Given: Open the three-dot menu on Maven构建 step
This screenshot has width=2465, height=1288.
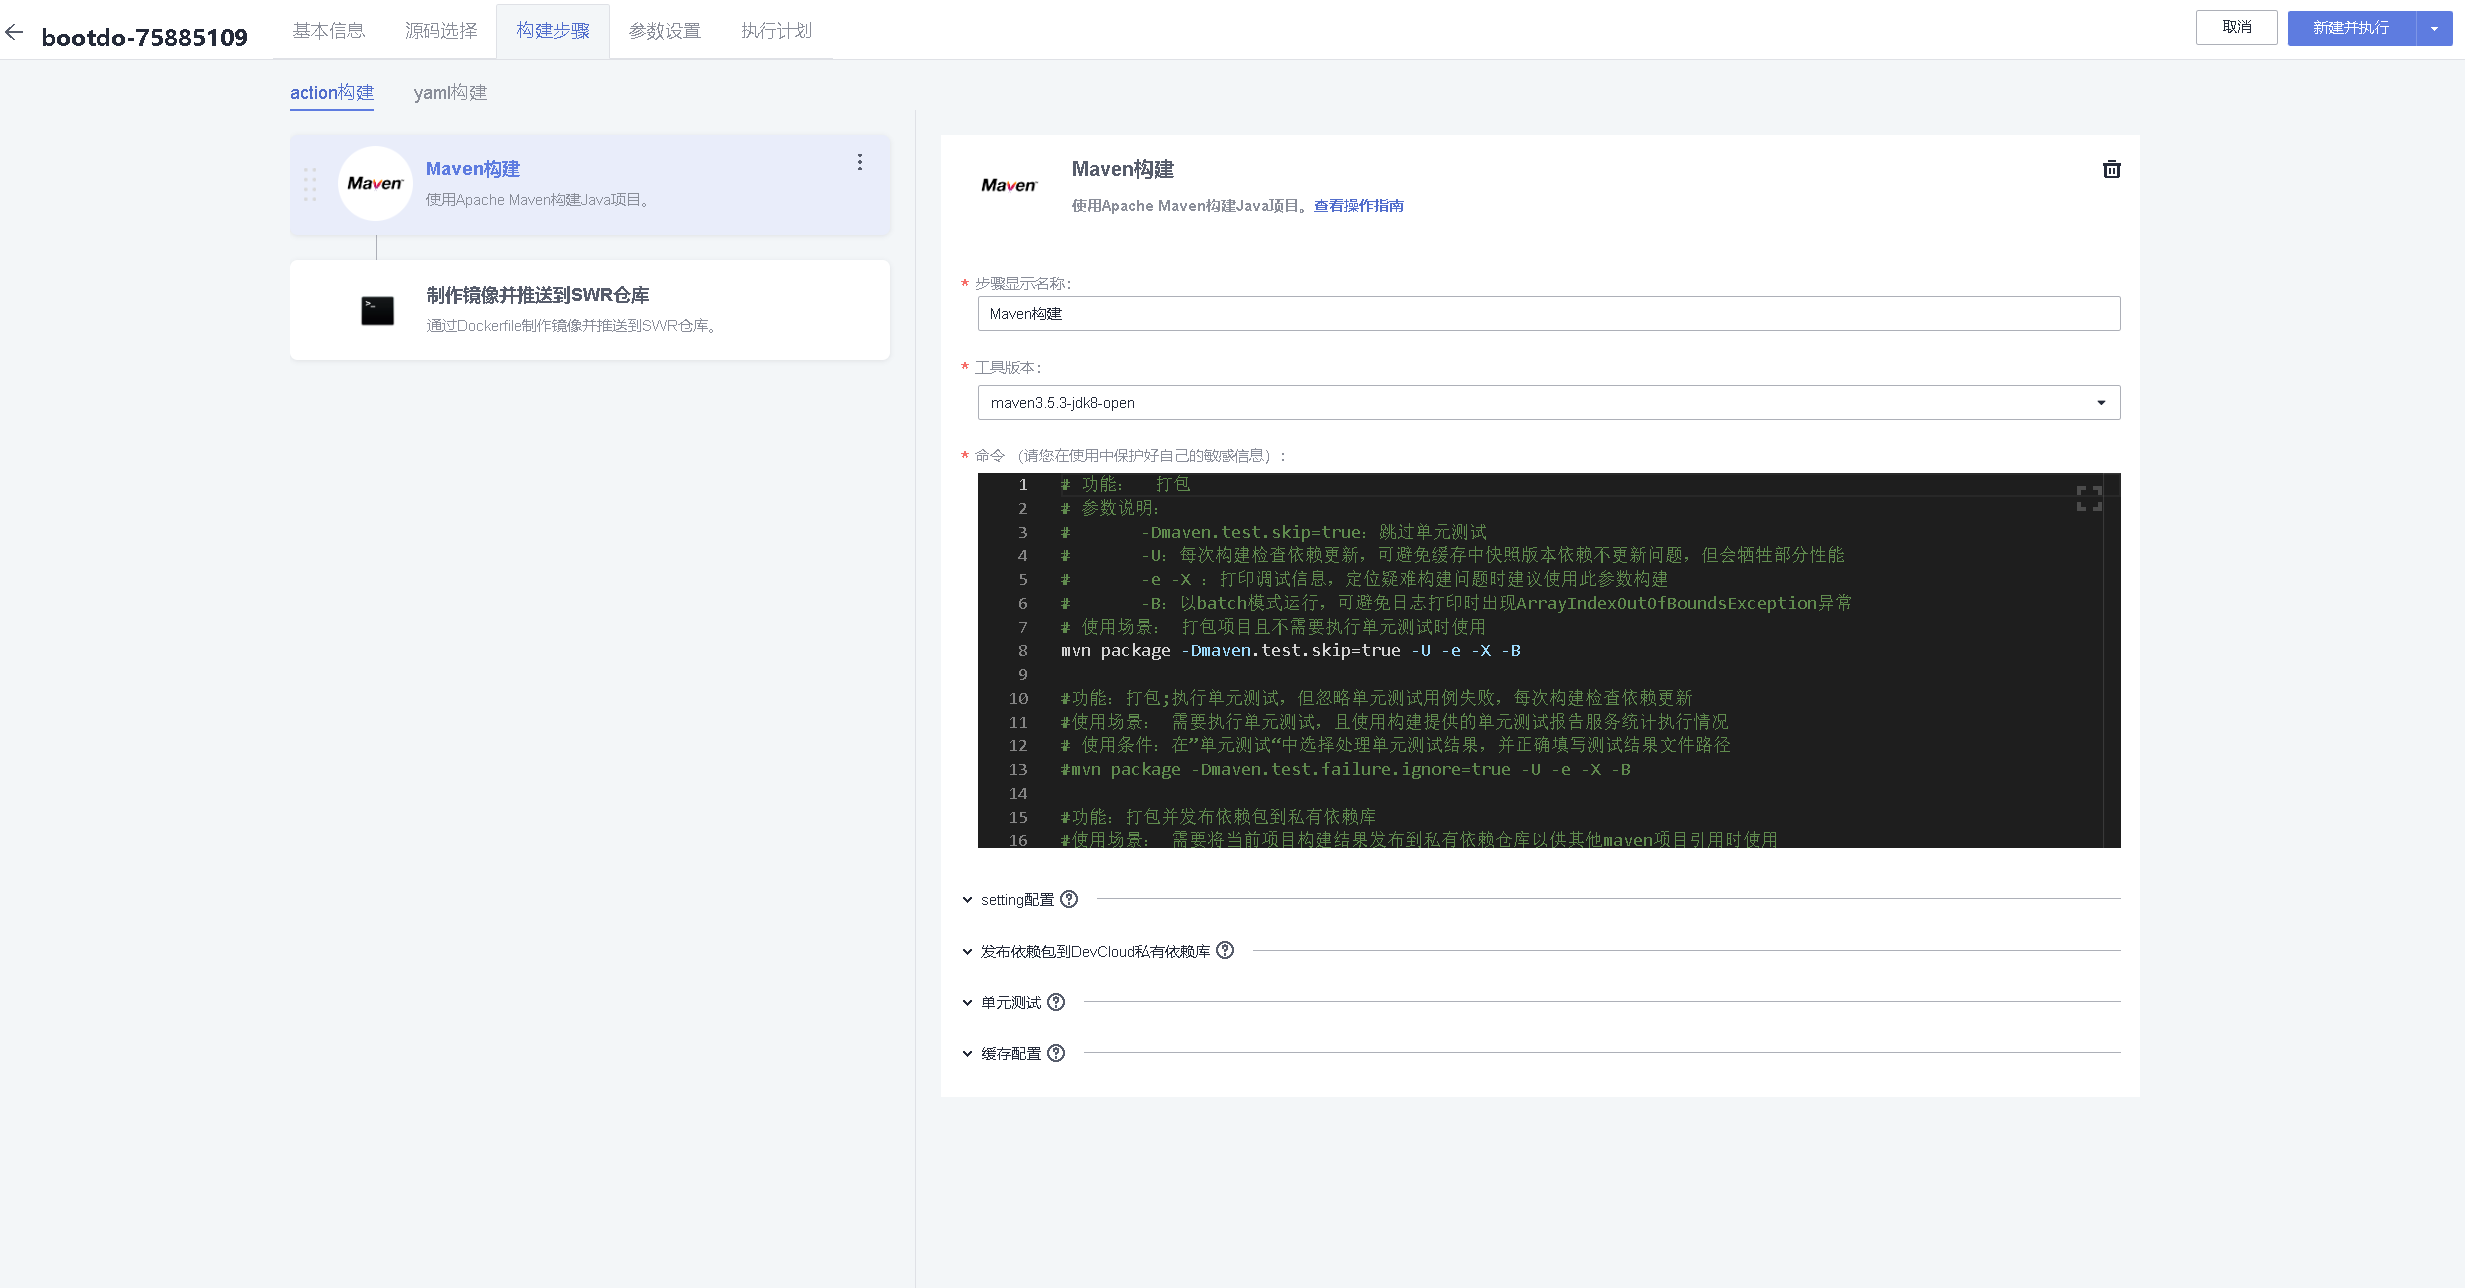Looking at the screenshot, I should (x=859, y=162).
